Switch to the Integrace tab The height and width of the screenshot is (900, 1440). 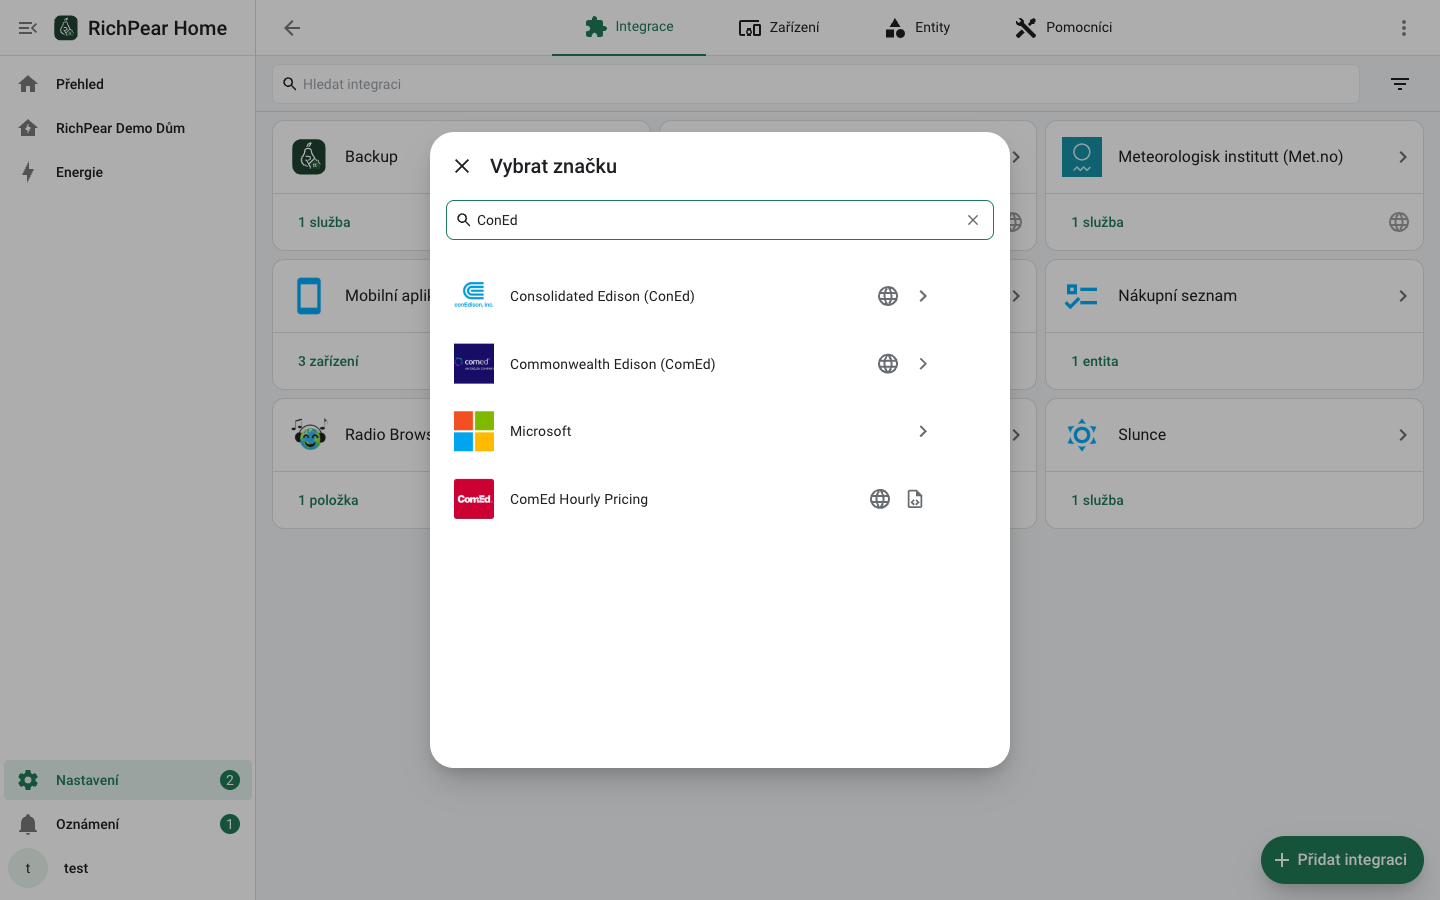pos(629,27)
